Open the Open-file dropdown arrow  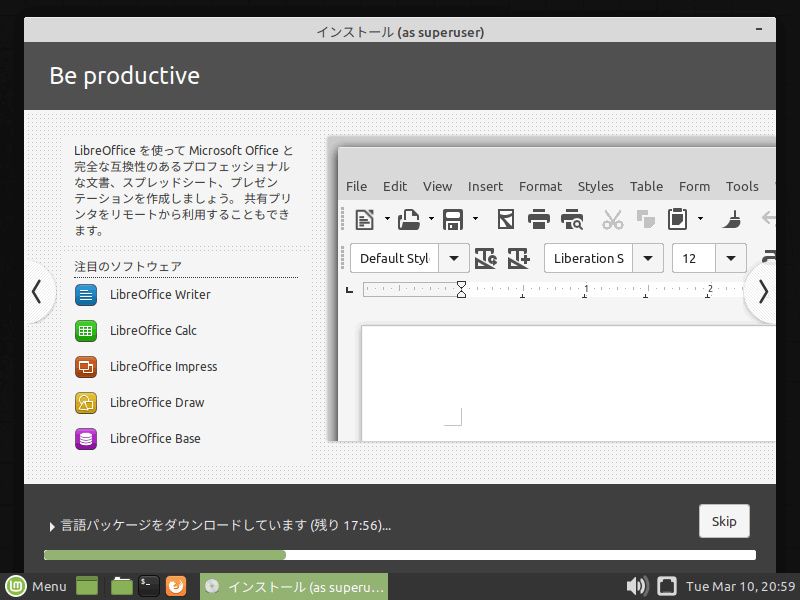[431, 219]
